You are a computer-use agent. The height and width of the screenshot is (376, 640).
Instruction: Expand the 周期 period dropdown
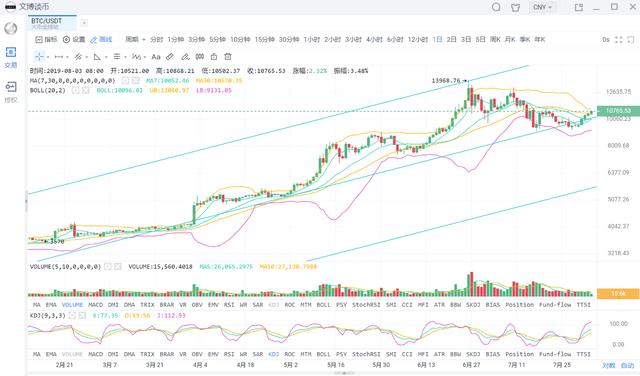(135, 40)
